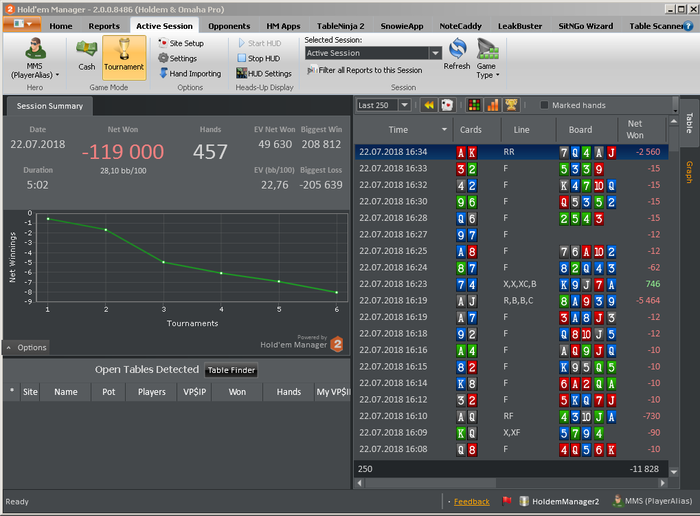Image resolution: width=700 pixels, height=516 pixels.
Task: Open the MMS Hero player icon
Action: coord(35,49)
